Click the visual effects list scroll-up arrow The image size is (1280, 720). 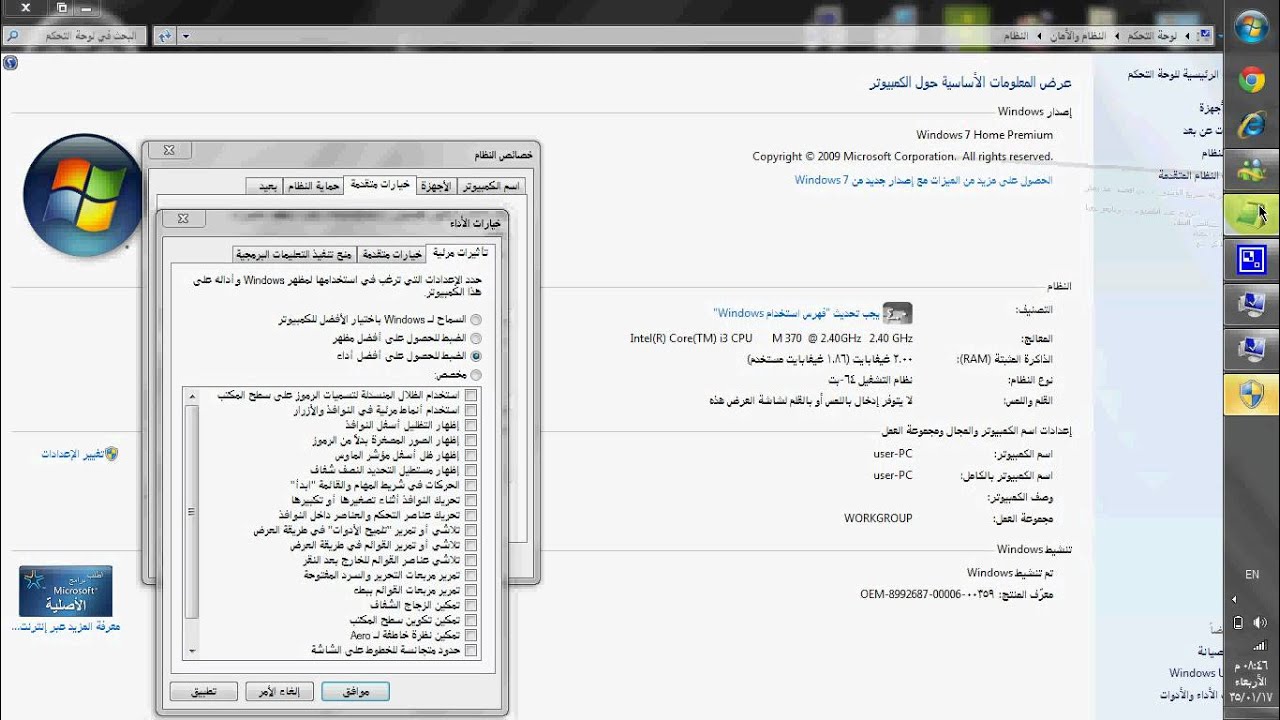[x=192, y=395]
